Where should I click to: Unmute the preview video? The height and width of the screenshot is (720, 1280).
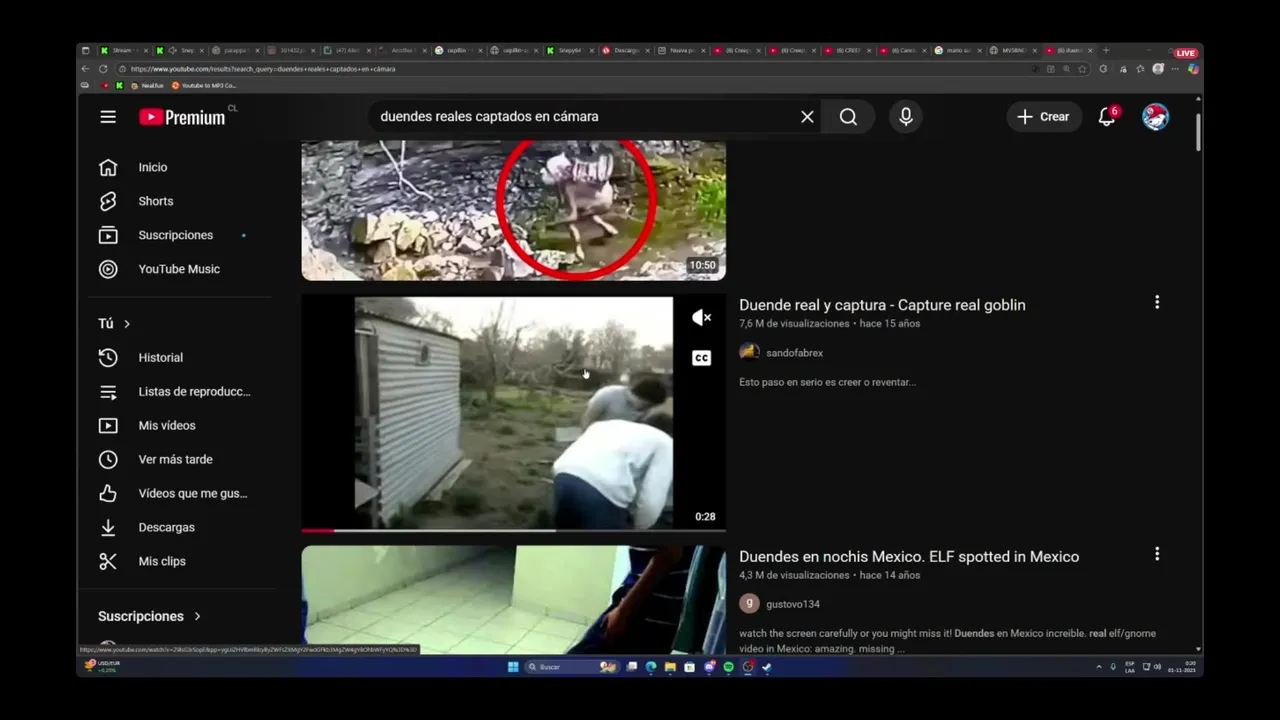pos(702,318)
